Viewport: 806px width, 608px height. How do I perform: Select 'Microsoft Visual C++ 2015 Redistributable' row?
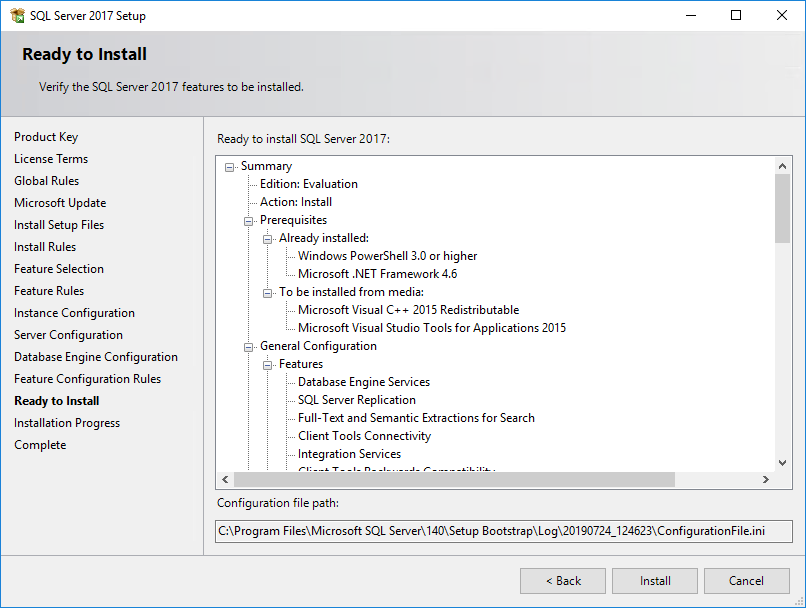click(x=409, y=310)
